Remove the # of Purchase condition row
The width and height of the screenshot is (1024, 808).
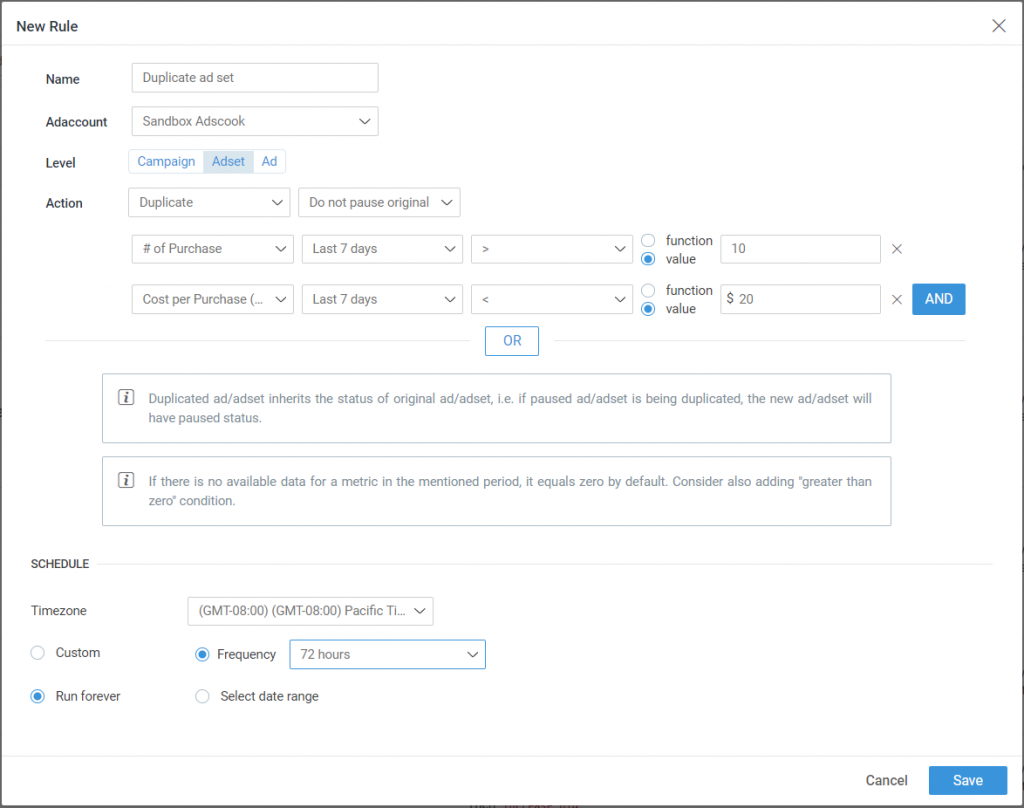coord(897,249)
